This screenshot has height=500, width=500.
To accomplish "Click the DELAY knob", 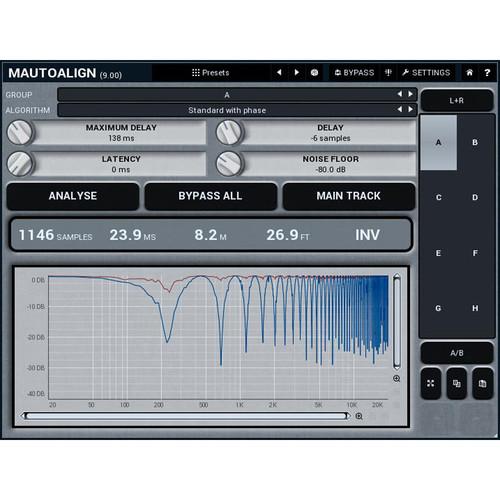I will pos(229,132).
